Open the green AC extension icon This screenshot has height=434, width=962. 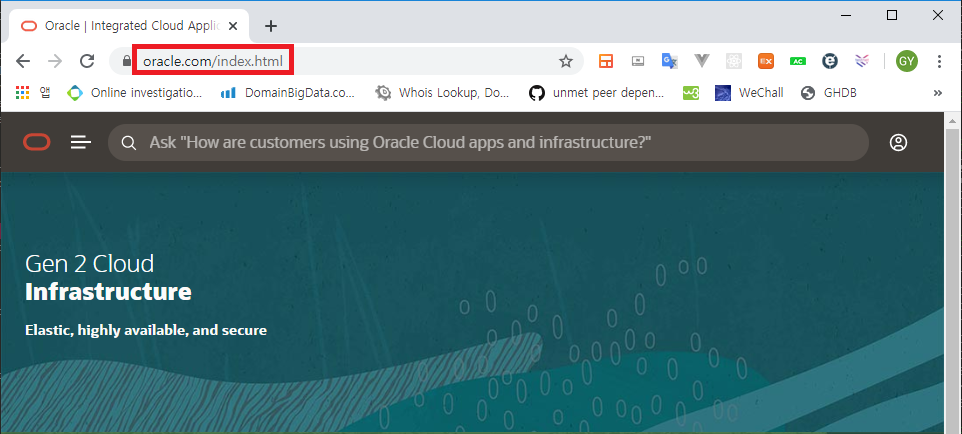point(798,61)
